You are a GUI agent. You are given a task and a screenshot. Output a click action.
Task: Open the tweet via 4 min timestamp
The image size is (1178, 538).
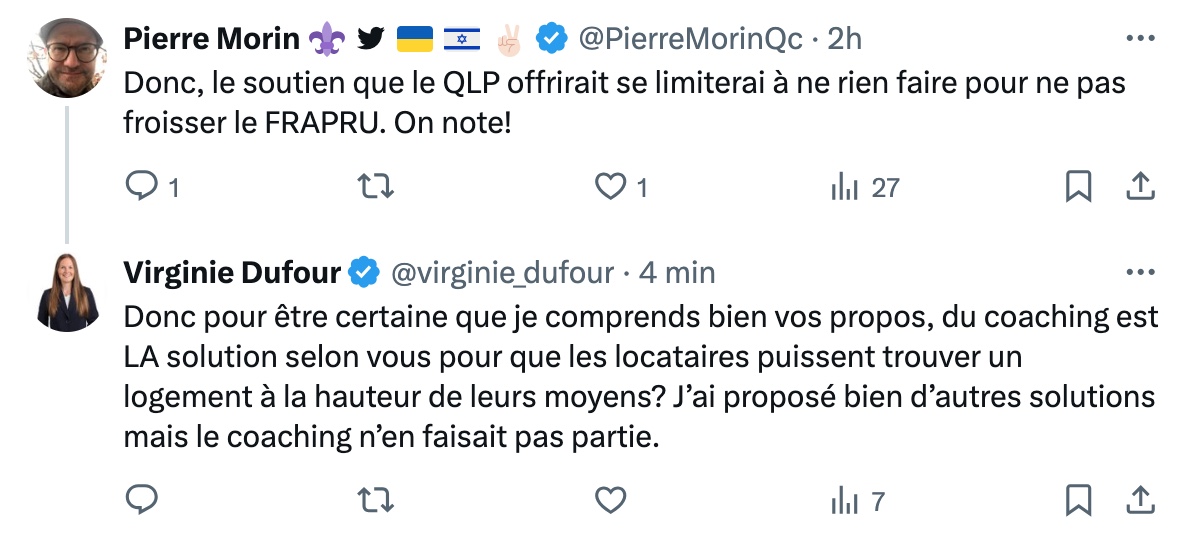(x=677, y=273)
